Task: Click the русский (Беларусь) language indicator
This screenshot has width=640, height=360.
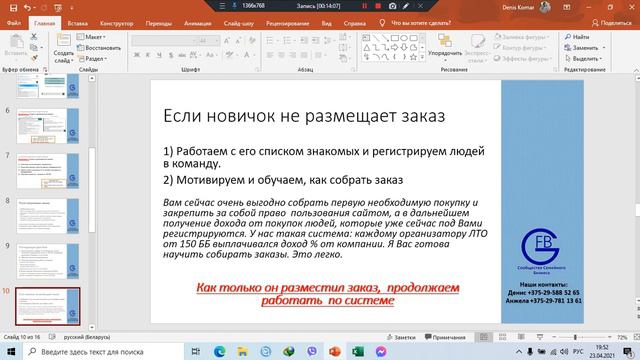Action: tap(87, 337)
